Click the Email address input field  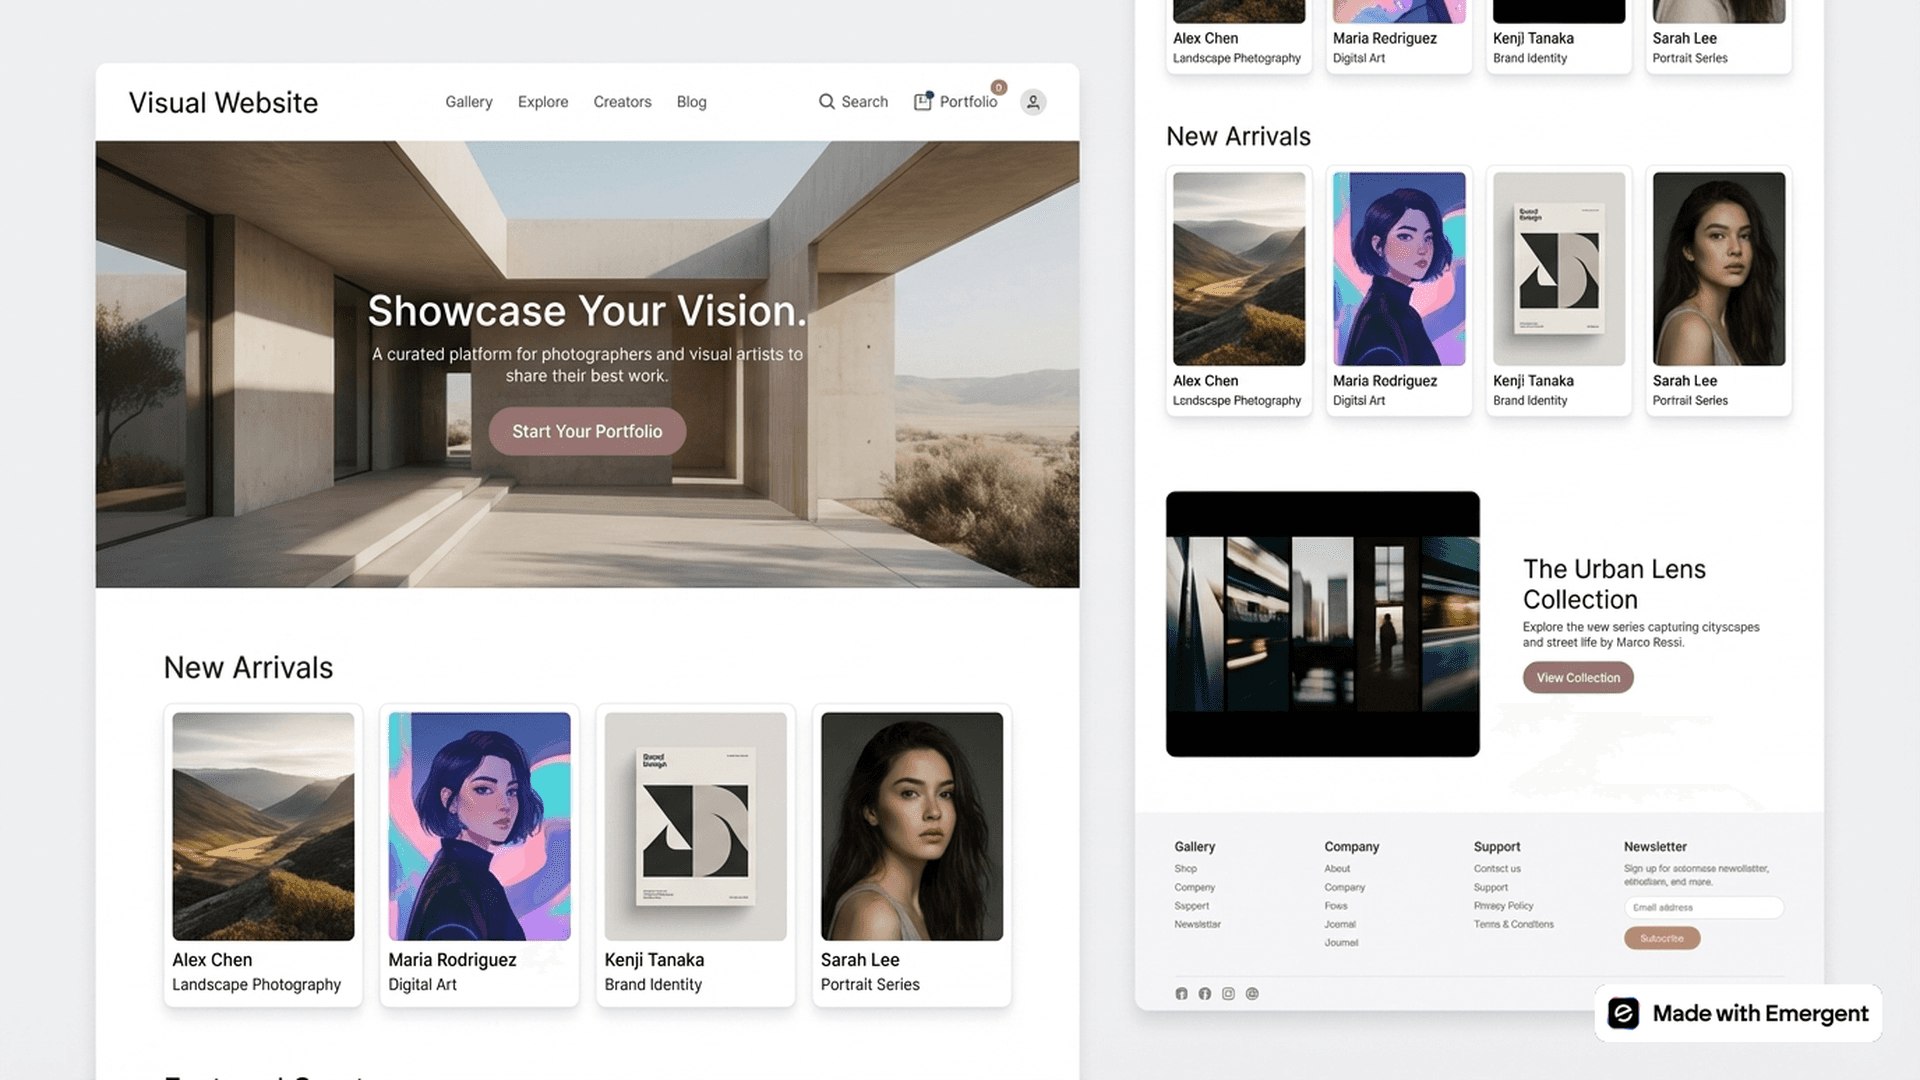[x=1703, y=907]
